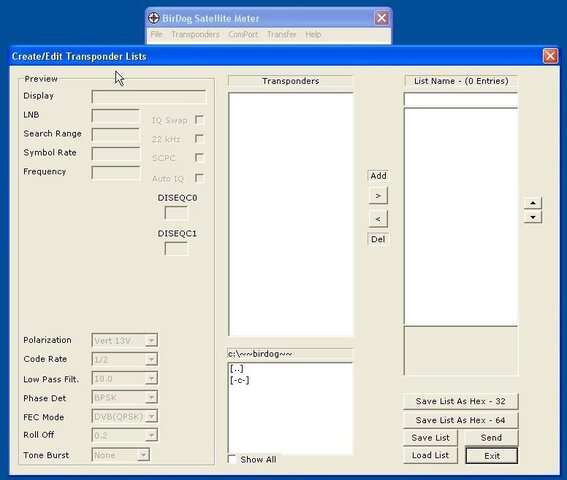The image size is (567, 480).
Task: Click Save List As Hex - 32
Action: pyautogui.click(x=460, y=401)
